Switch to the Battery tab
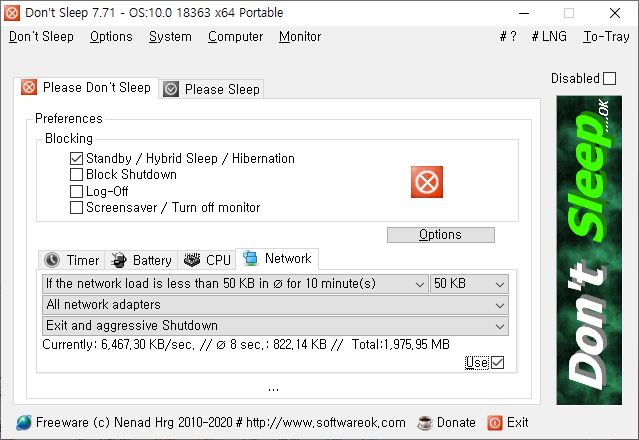639x440 pixels. pyautogui.click(x=141, y=260)
